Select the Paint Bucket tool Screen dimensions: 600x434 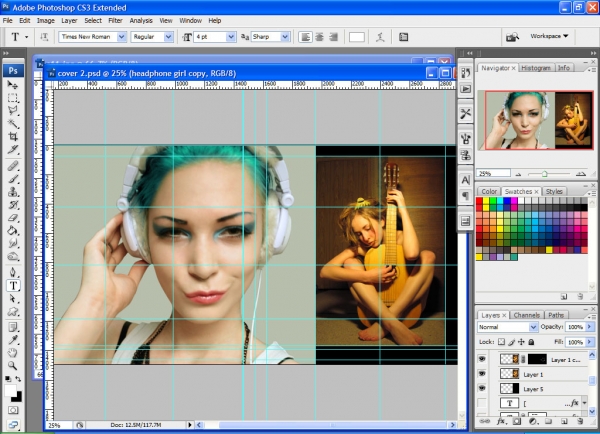(x=13, y=230)
